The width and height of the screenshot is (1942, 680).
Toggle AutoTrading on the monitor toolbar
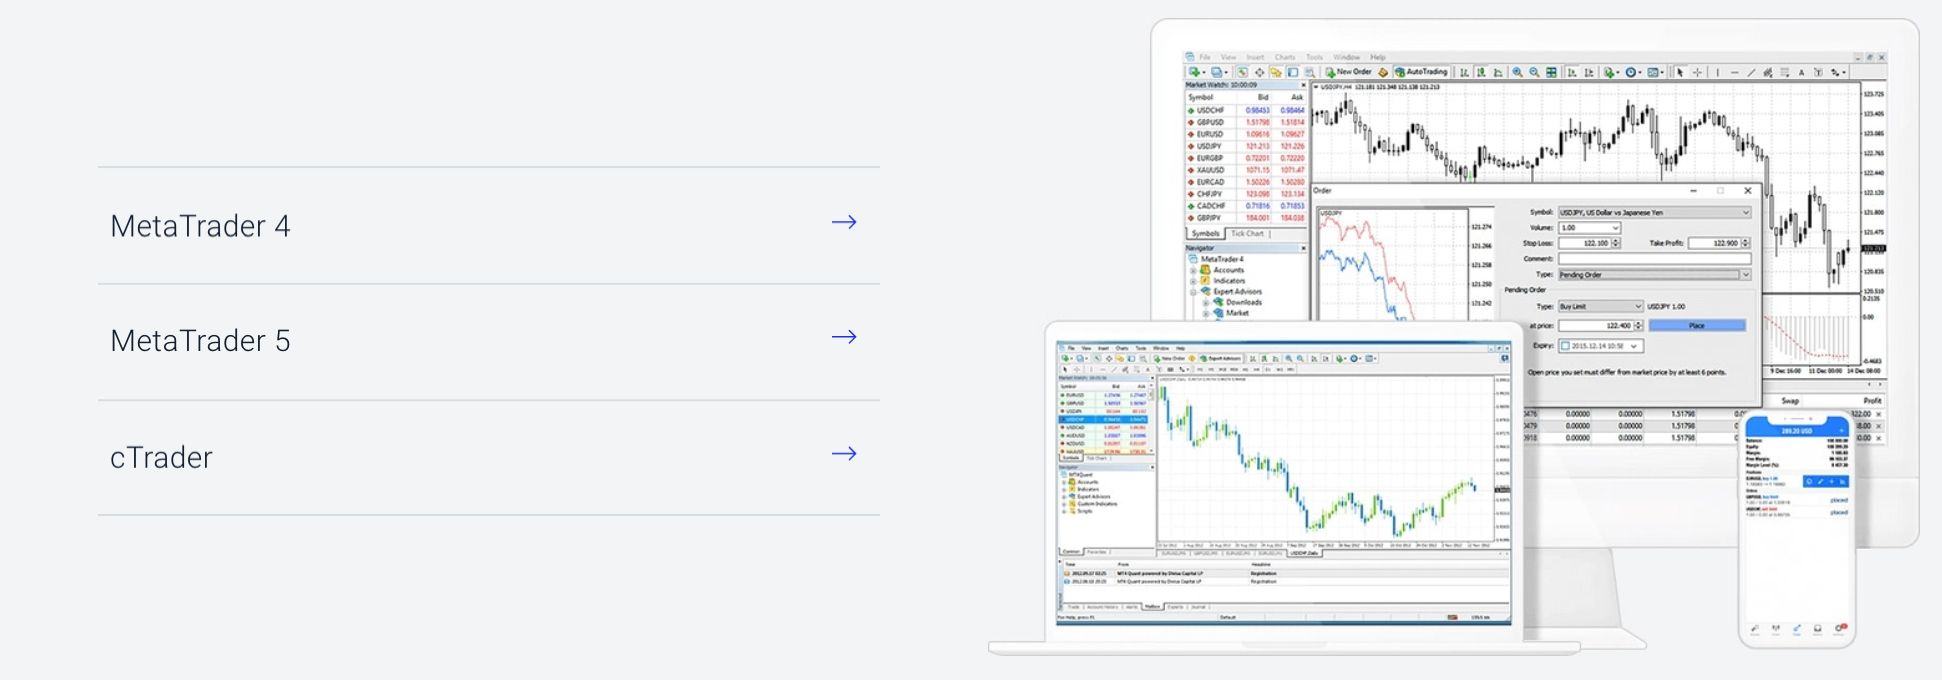tap(1422, 72)
